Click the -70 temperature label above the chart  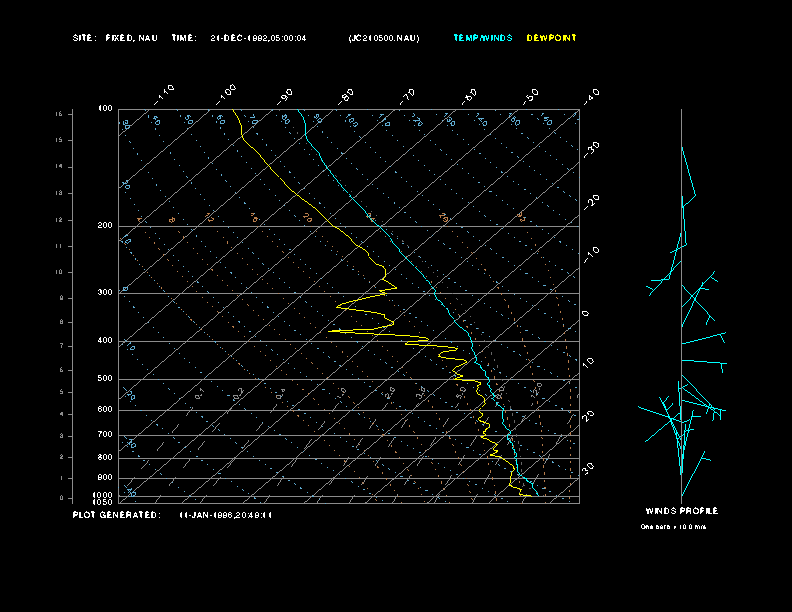(407, 96)
